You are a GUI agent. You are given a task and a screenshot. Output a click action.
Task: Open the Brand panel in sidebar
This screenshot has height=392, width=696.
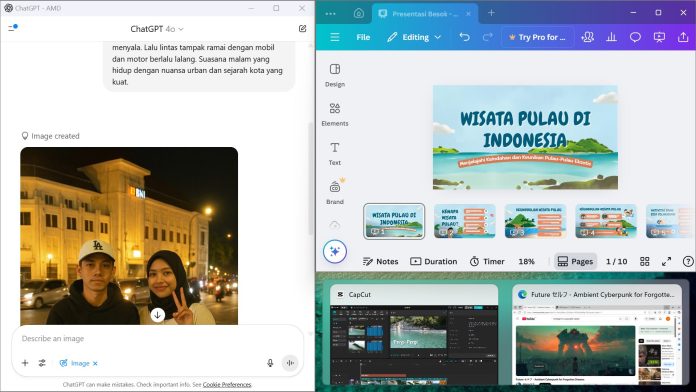335,192
